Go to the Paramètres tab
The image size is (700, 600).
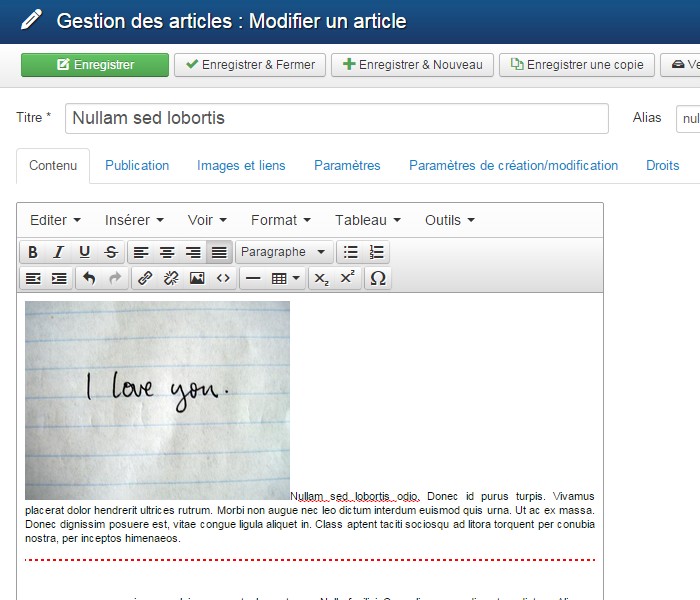point(347,166)
